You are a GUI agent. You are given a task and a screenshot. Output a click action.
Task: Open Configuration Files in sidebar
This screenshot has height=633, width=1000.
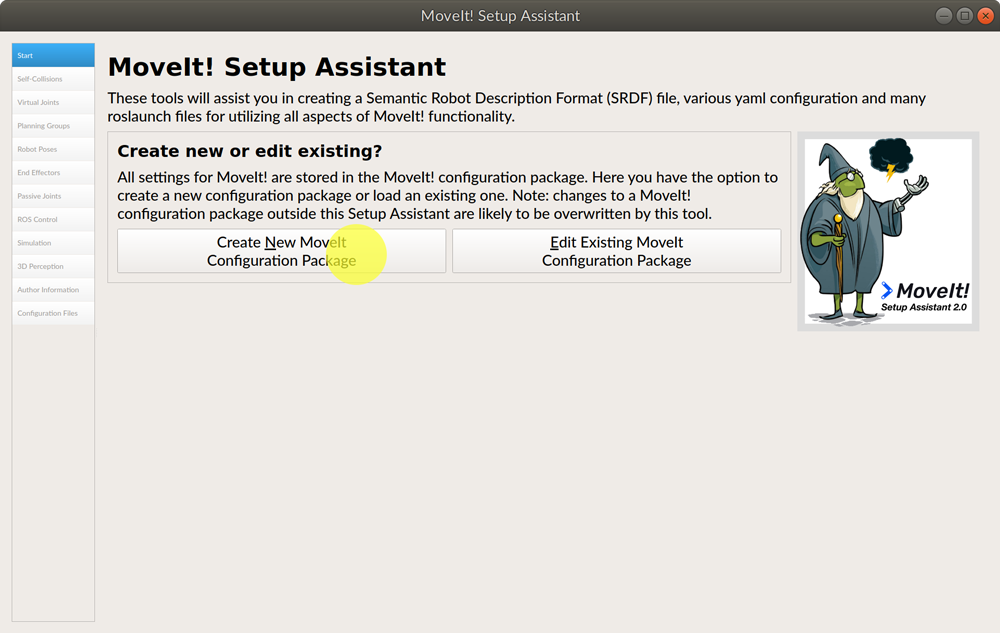point(53,313)
